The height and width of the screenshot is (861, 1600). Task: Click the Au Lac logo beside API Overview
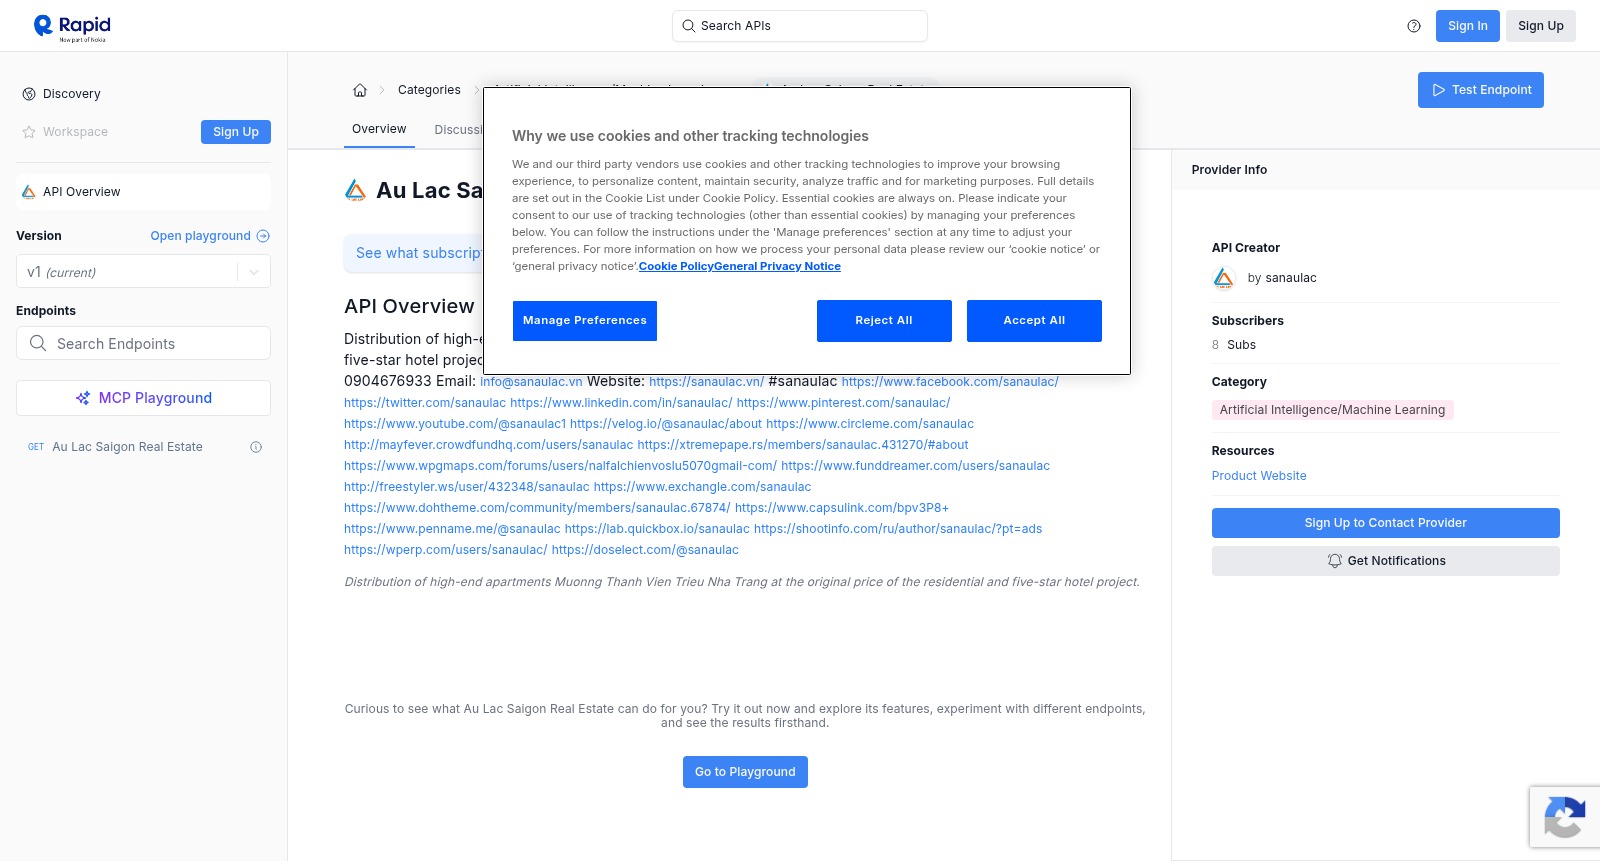(x=29, y=192)
